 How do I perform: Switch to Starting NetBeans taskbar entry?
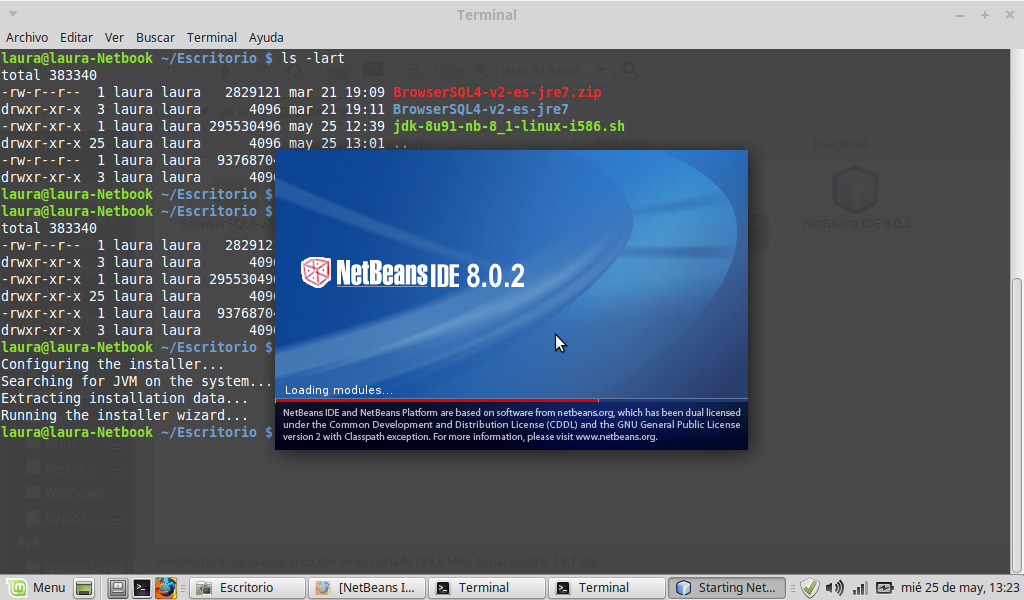pos(727,588)
